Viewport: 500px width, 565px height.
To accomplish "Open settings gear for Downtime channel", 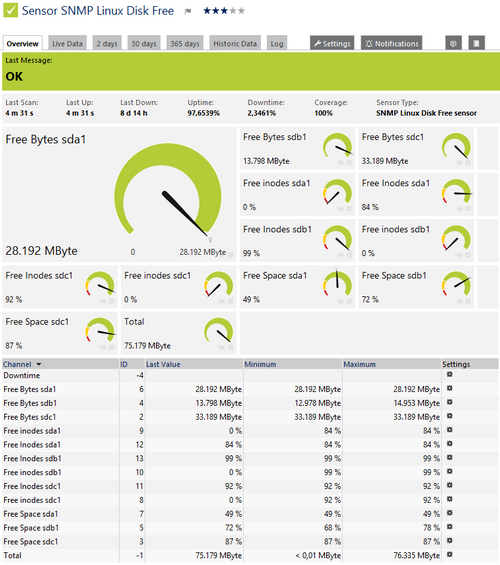I will coord(450,374).
